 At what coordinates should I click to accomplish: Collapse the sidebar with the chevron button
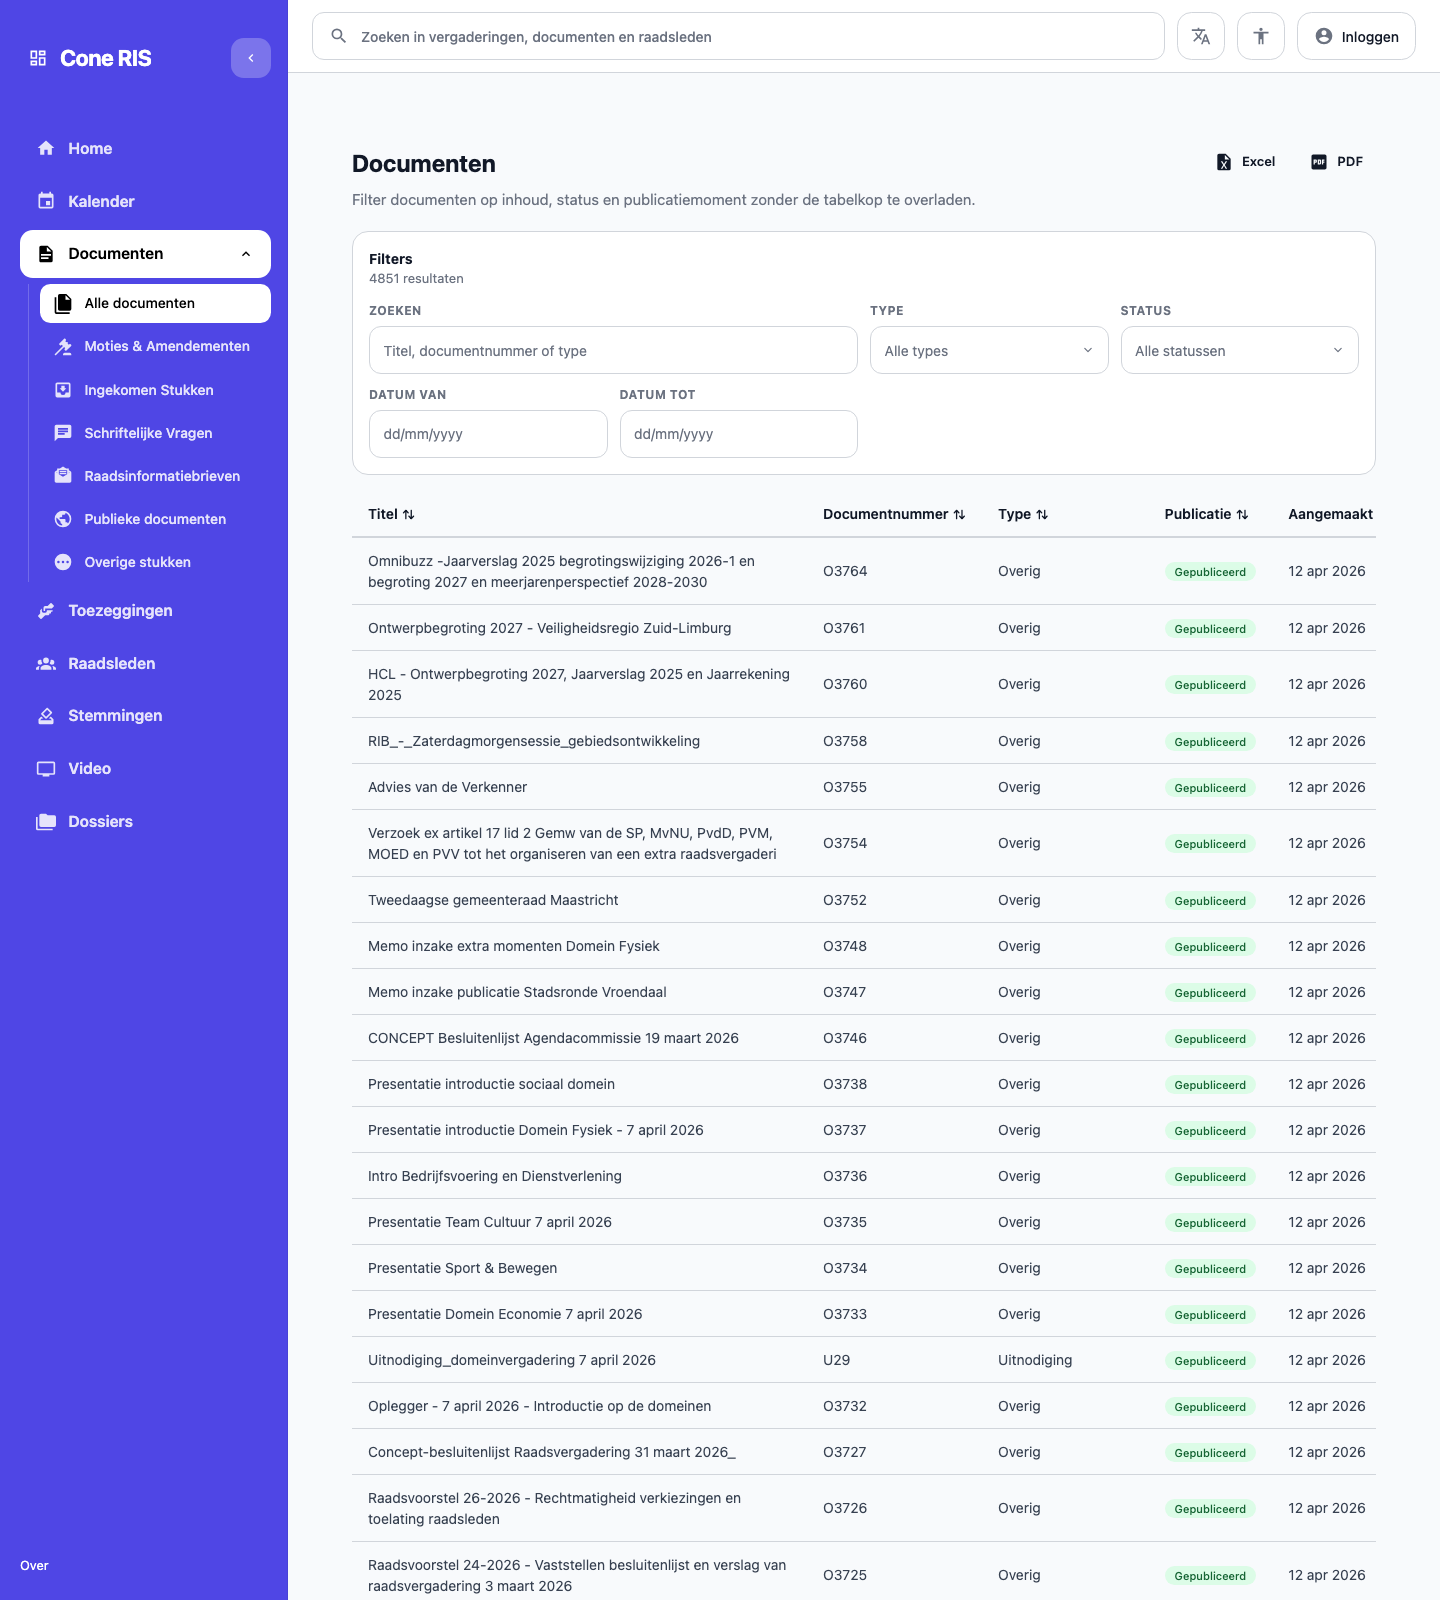coord(250,58)
